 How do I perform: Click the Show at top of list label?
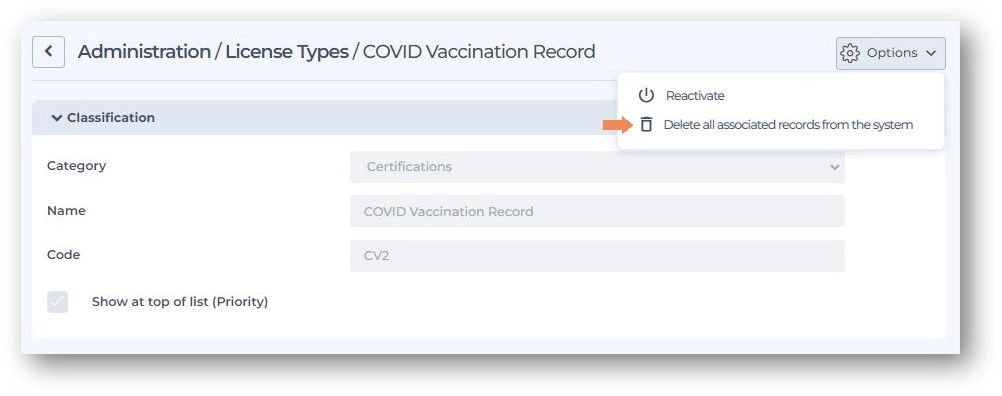(180, 302)
